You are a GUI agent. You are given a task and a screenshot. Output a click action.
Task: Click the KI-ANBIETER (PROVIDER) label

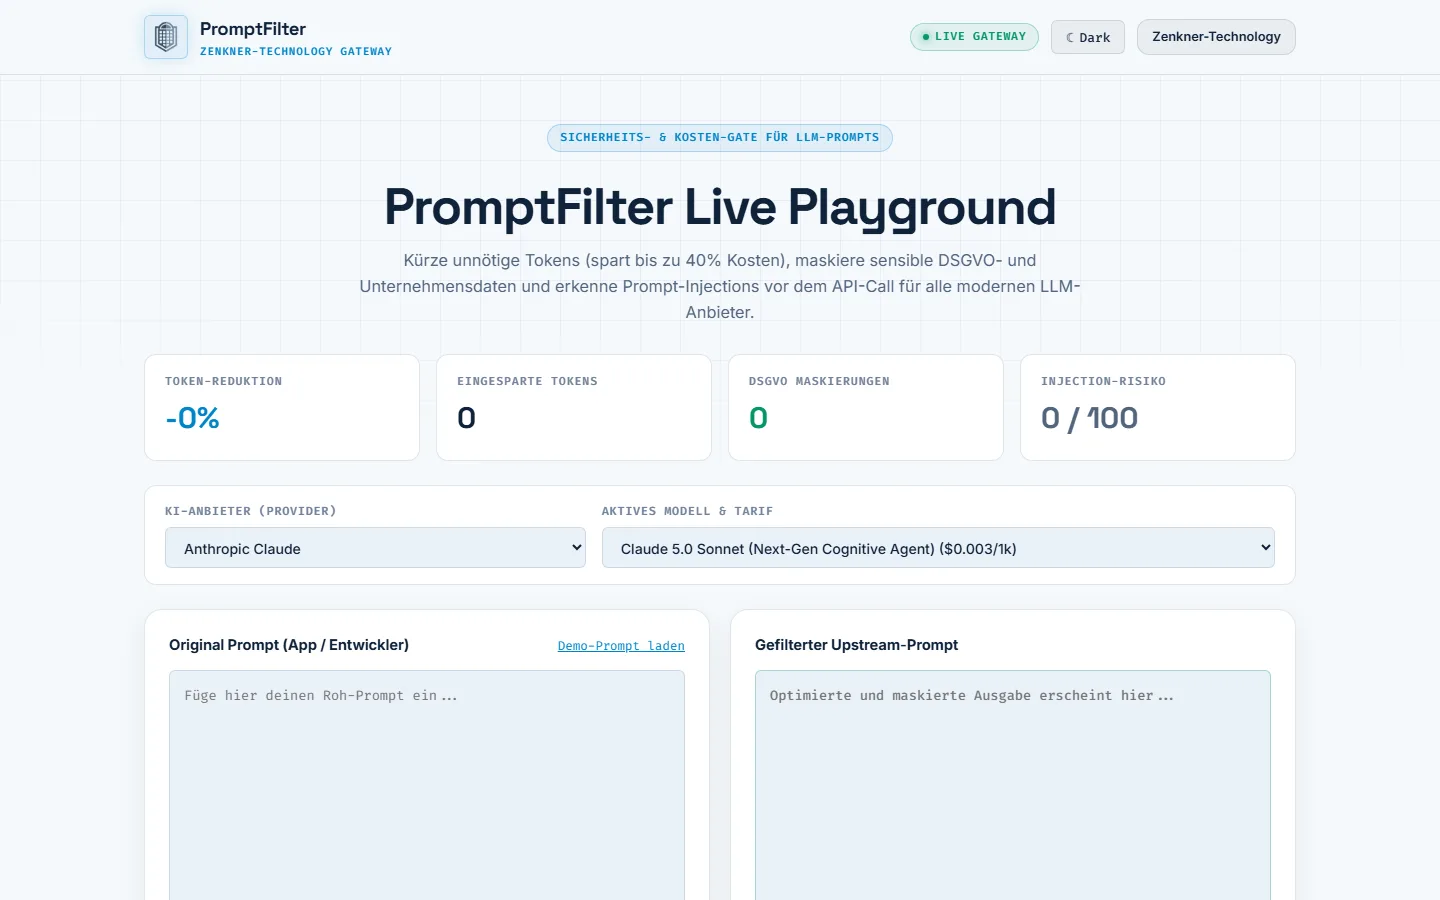(x=251, y=511)
